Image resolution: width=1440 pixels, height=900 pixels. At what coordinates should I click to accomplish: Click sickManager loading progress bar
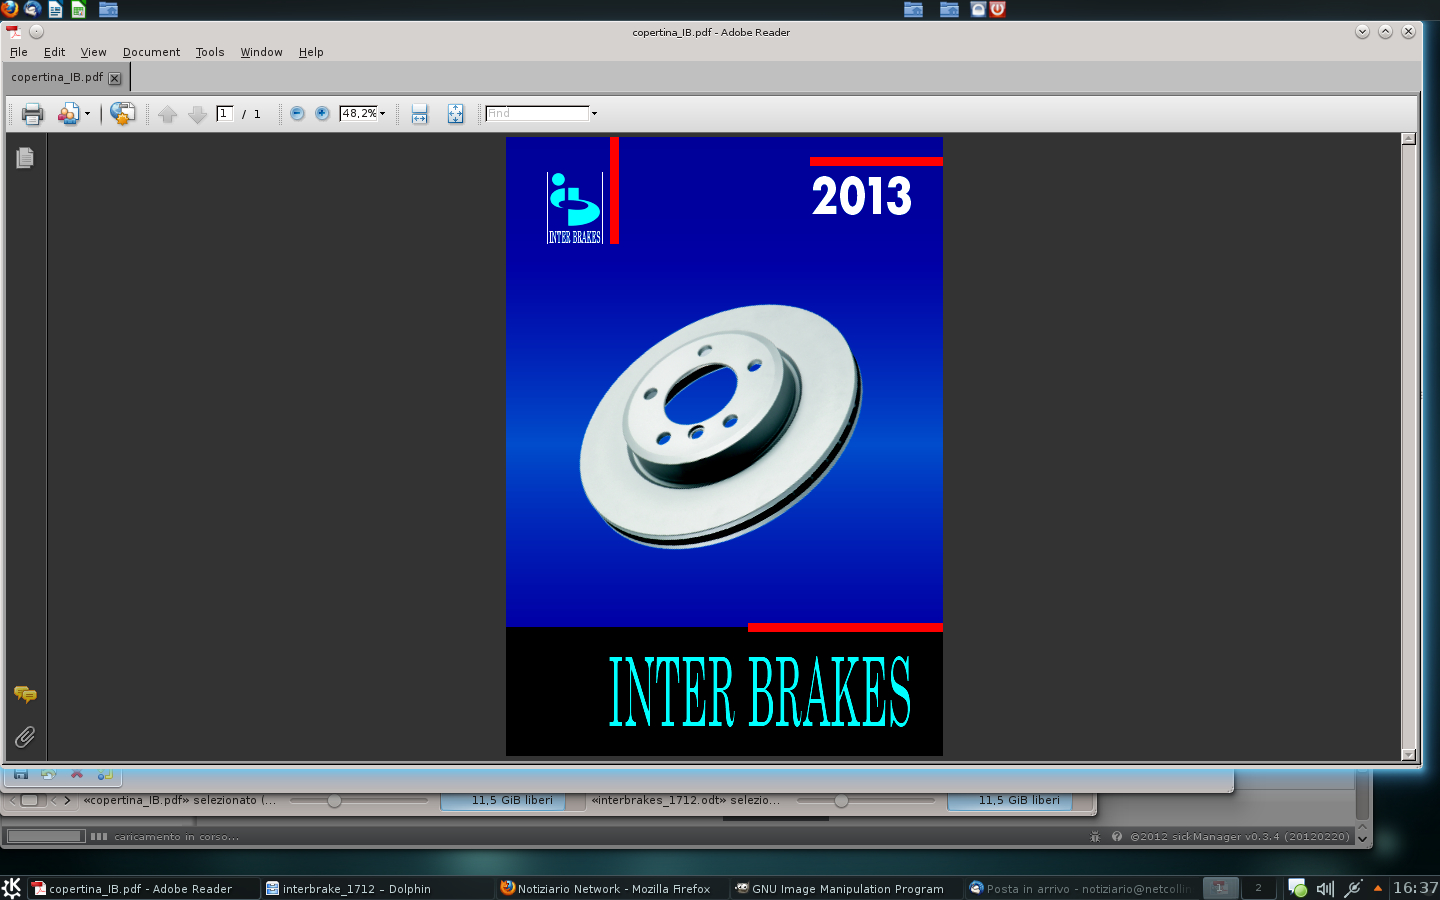point(46,836)
